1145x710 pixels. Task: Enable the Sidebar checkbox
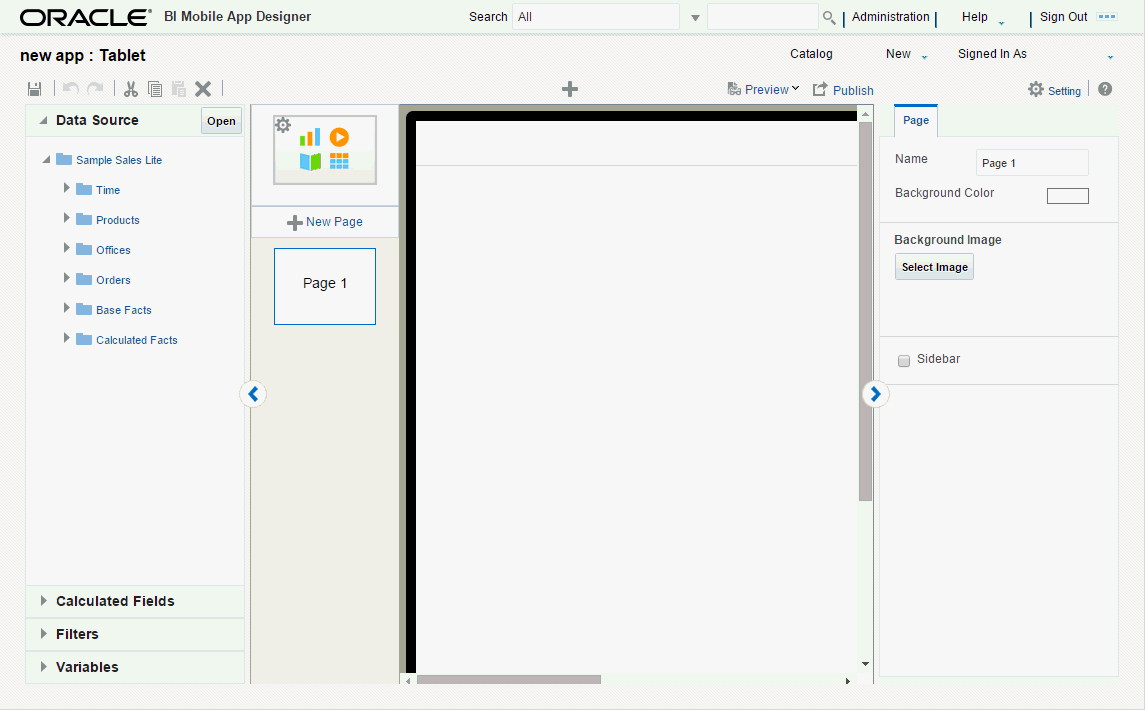coord(904,361)
